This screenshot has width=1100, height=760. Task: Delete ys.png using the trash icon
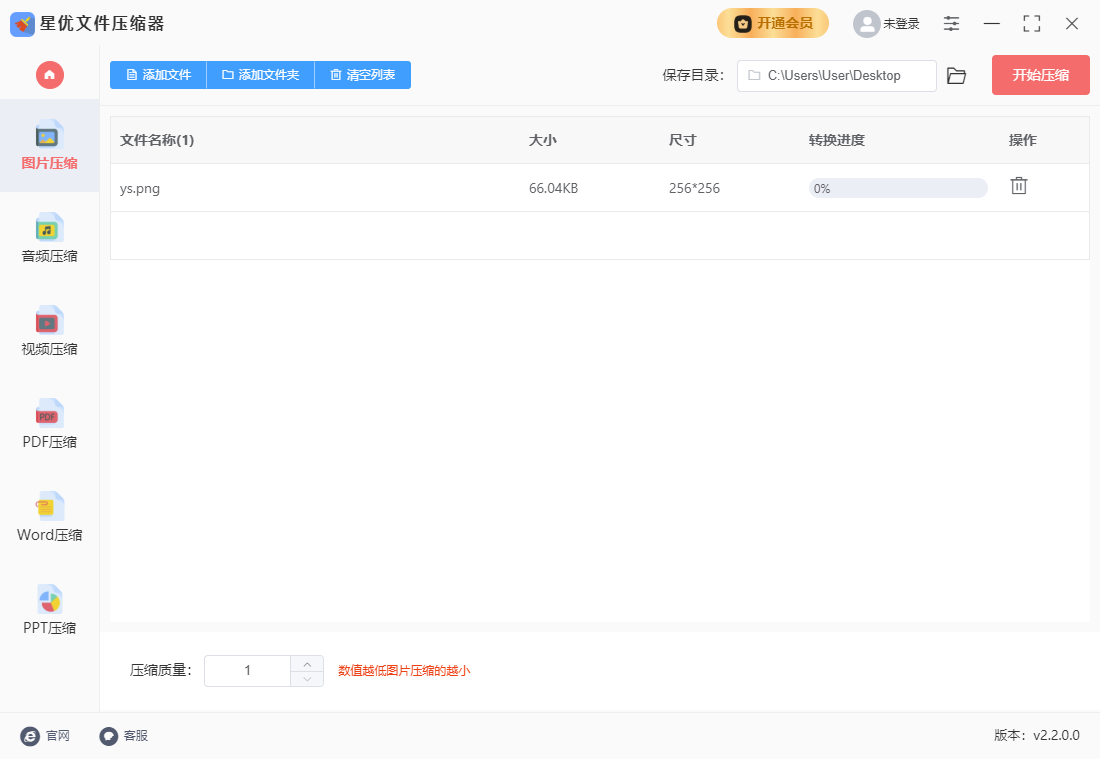(1018, 186)
